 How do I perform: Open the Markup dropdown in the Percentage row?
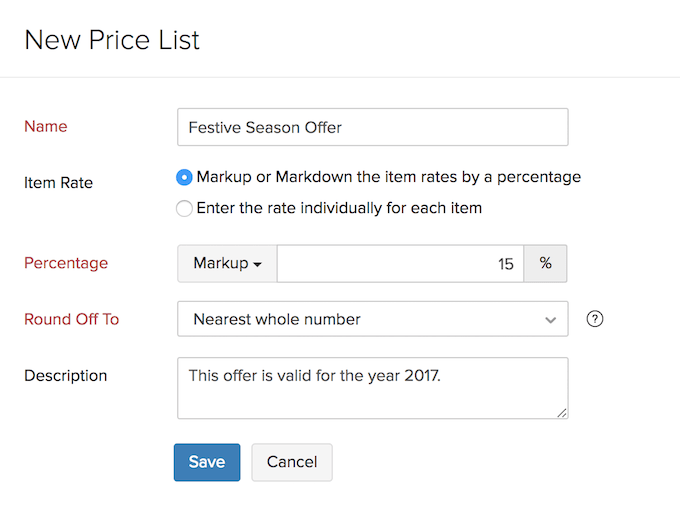227,264
